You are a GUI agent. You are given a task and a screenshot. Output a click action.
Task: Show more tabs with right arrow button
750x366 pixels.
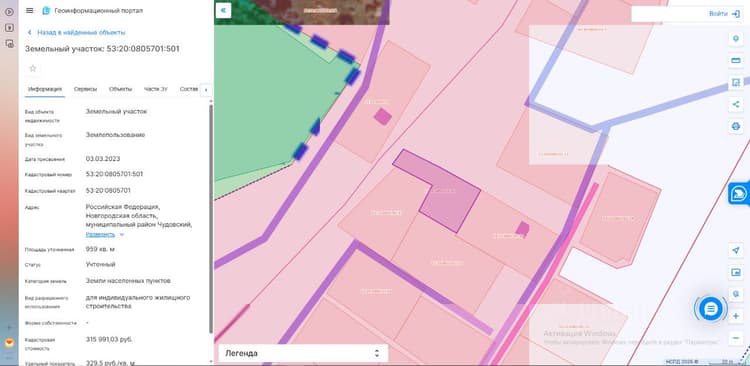click(x=206, y=90)
